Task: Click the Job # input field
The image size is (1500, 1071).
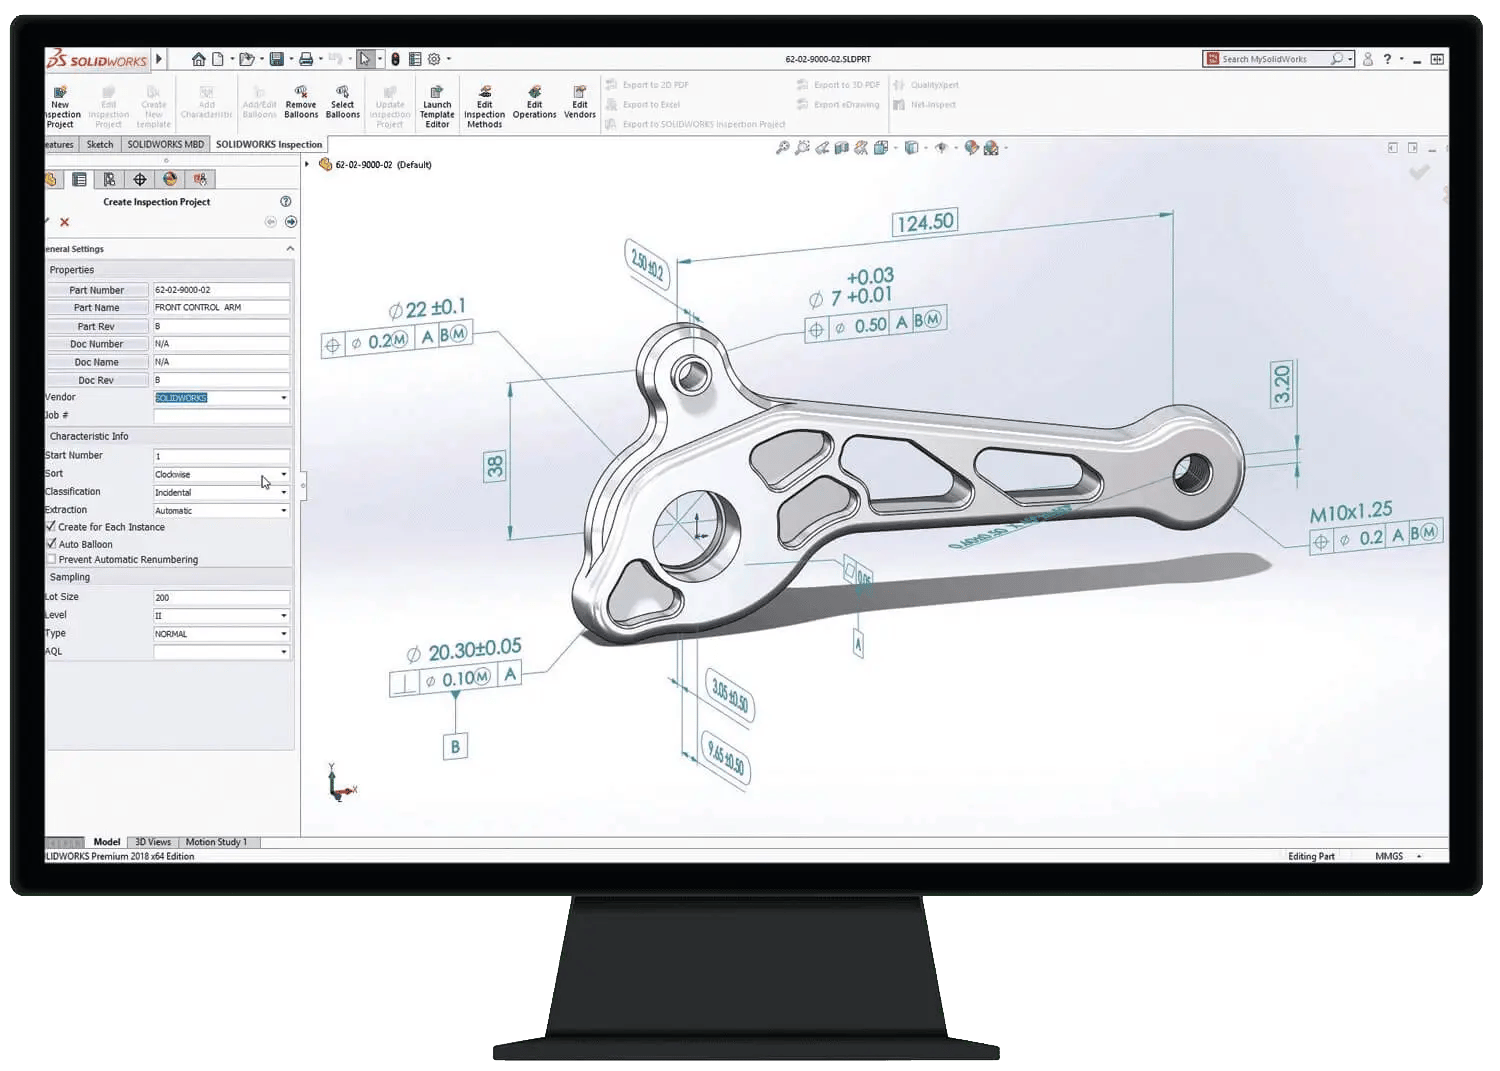Action: [221, 416]
